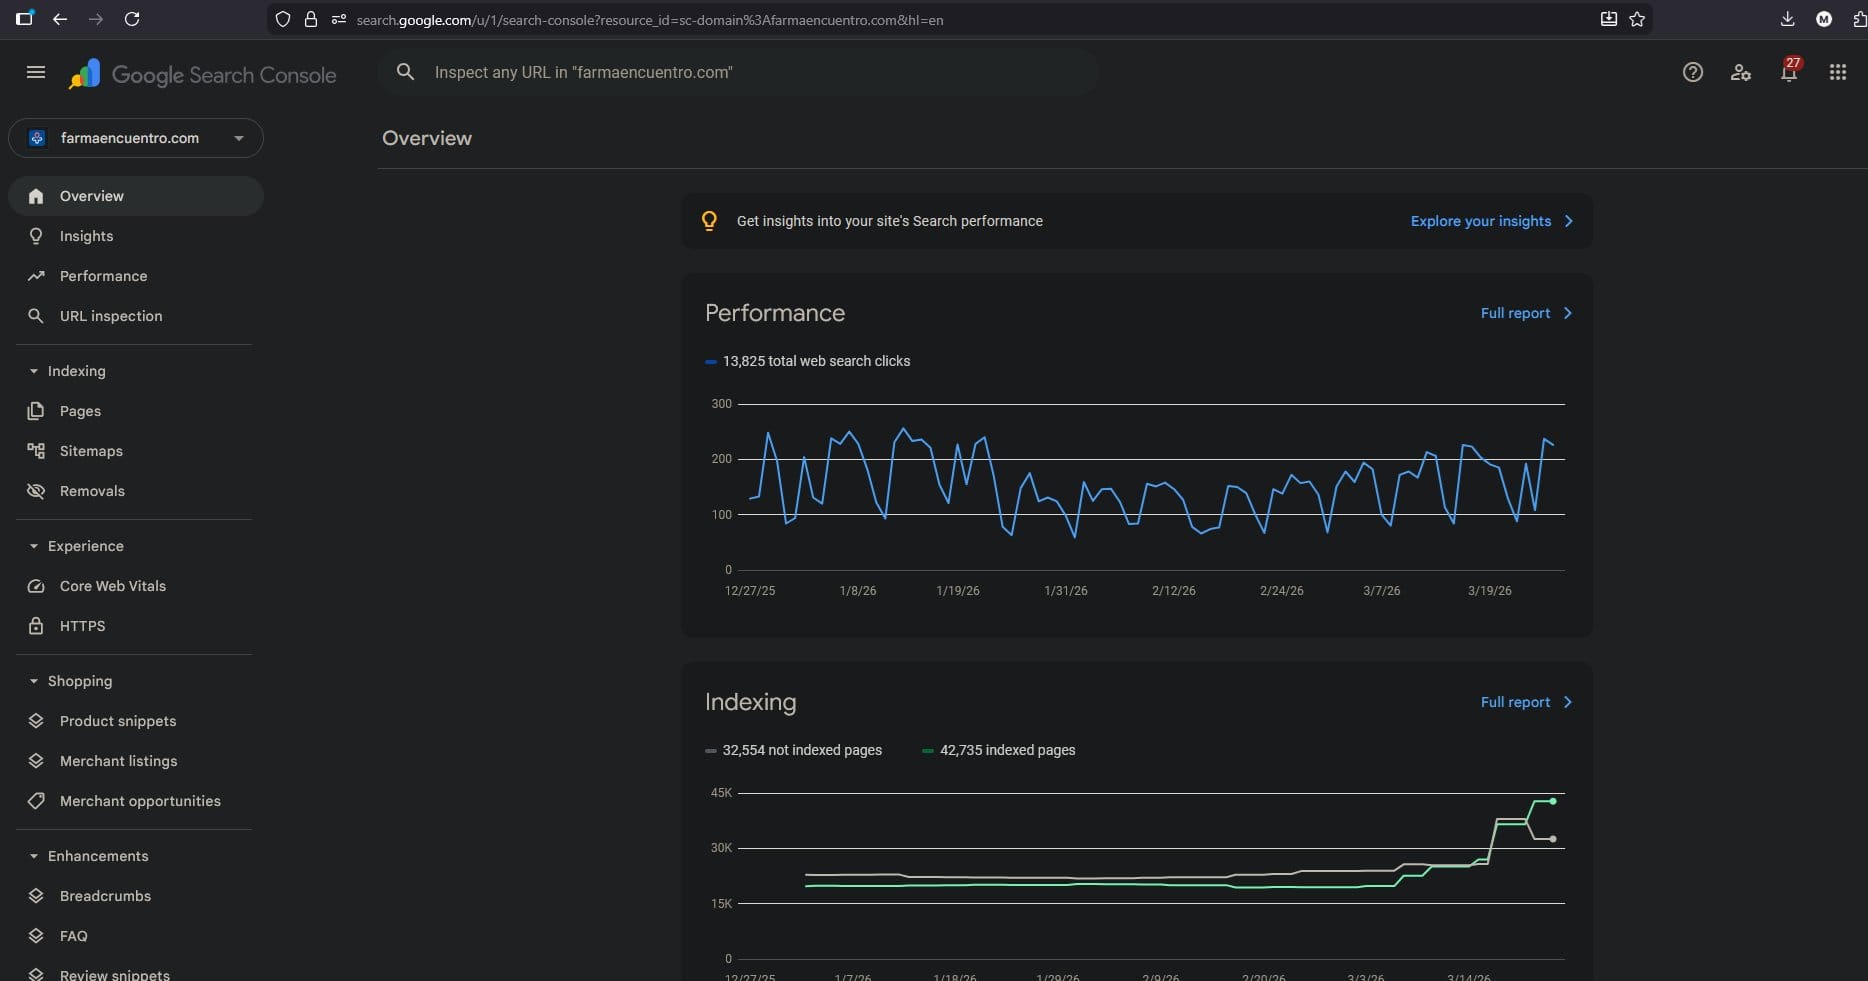Screen dimensions: 1868x981
Task: Open the FAQ enhancement report
Action: [x=136, y=936]
